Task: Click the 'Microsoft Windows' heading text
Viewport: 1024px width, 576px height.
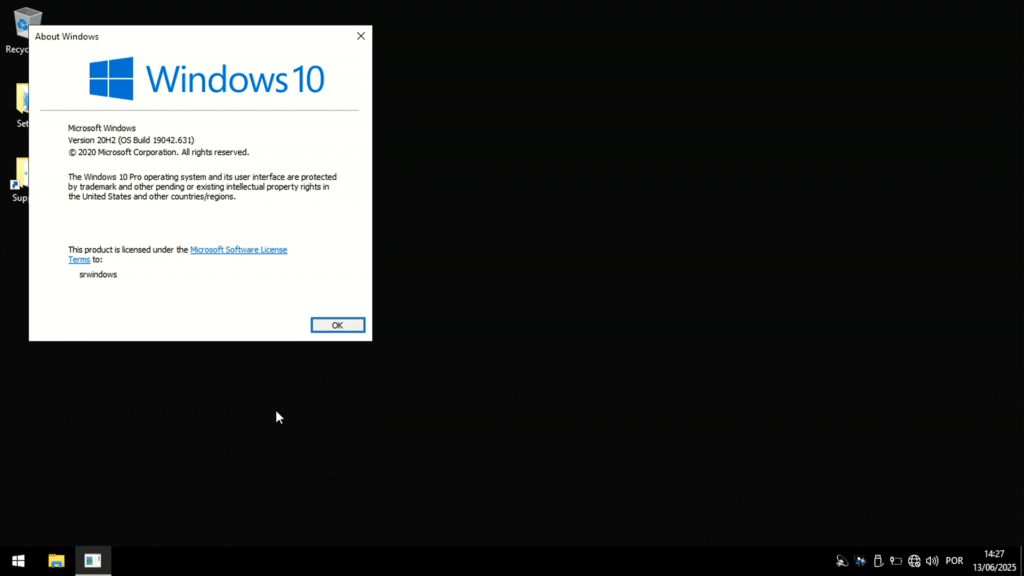Action: [102, 129]
